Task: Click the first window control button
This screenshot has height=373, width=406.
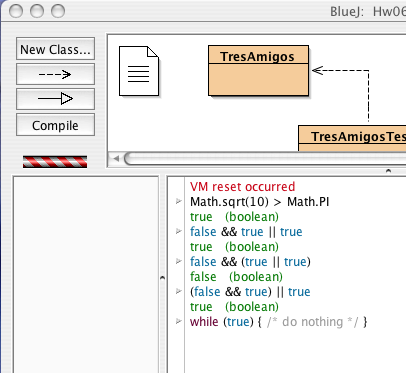Action: [x=16, y=11]
